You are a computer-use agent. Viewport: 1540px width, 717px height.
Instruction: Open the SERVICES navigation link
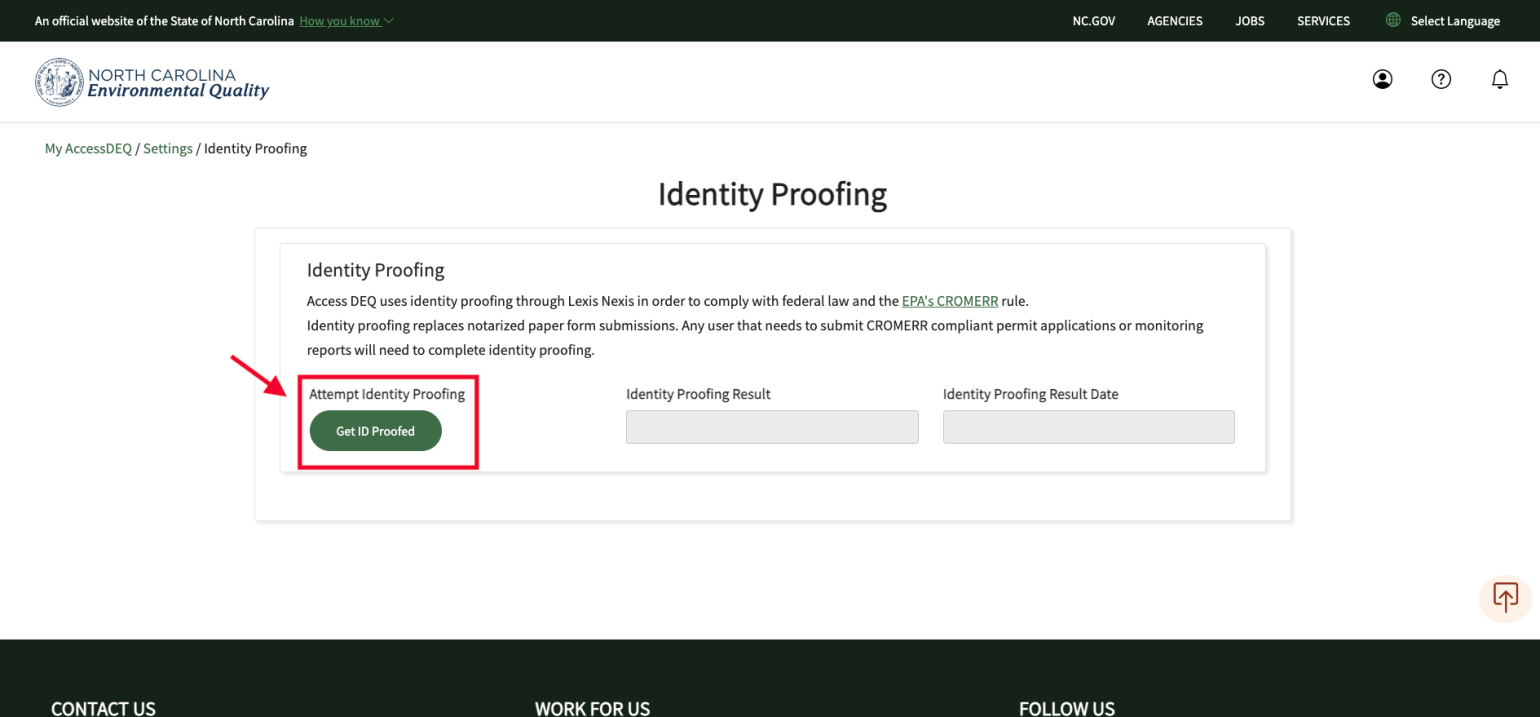click(1323, 20)
